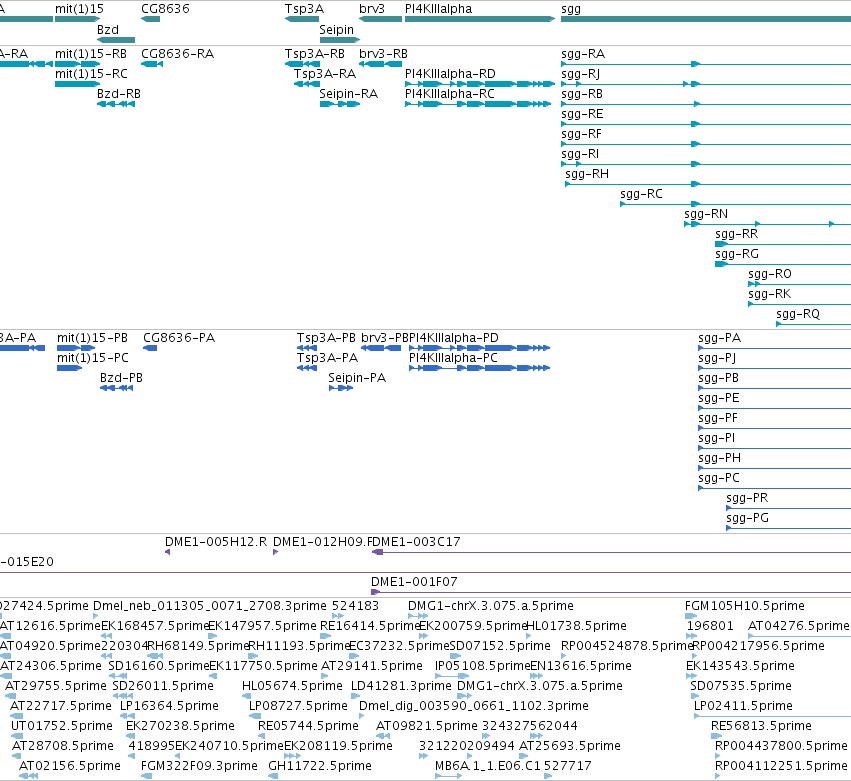Select protein sgg-PG
This screenshot has width=851, height=781.
[789, 529]
